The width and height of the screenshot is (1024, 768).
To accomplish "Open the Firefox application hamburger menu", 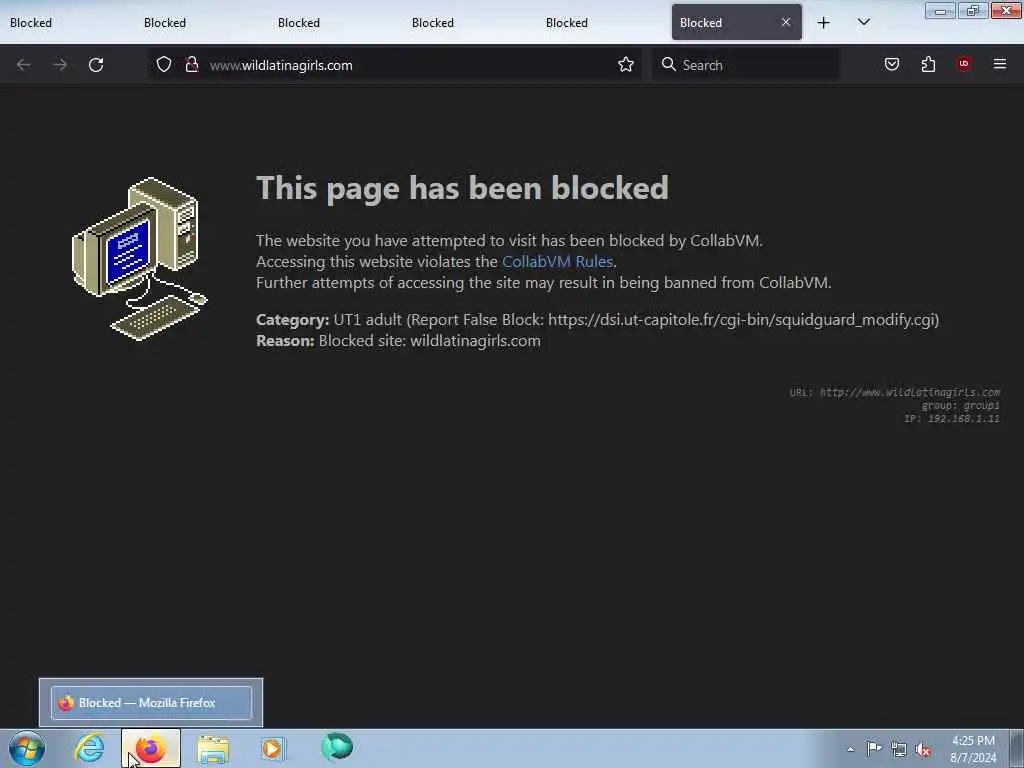I will coord(1000,64).
